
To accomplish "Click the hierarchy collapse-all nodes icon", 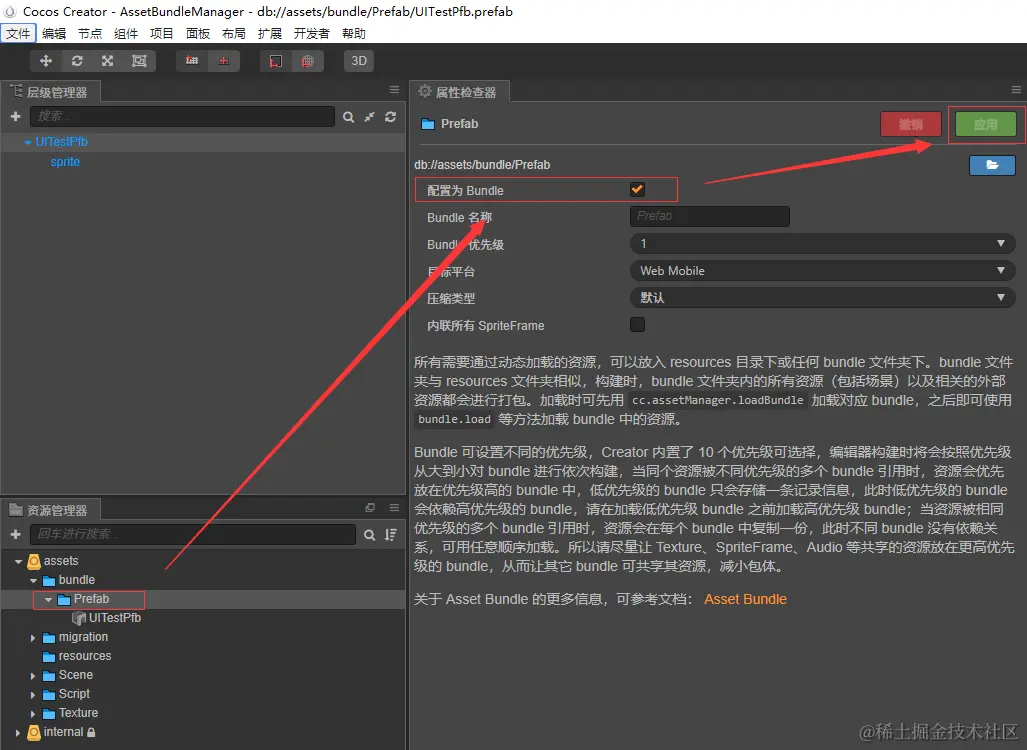I will click(x=369, y=117).
